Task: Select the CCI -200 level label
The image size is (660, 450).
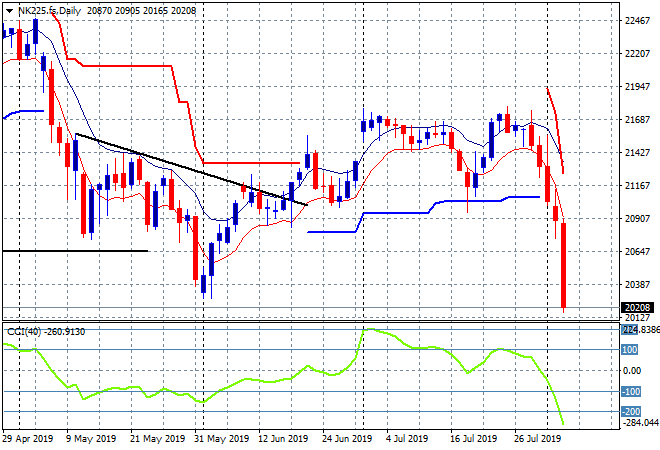Action: (x=631, y=412)
